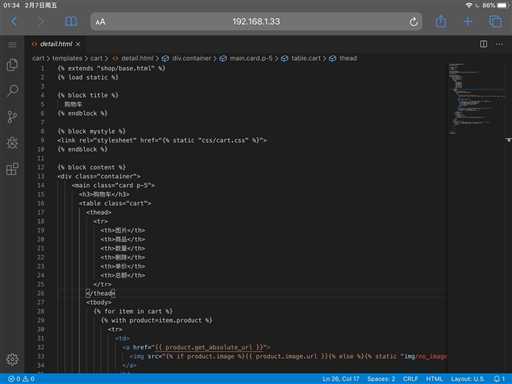Click '{% for item in cart %}' line

pyautogui.click(x=133, y=311)
